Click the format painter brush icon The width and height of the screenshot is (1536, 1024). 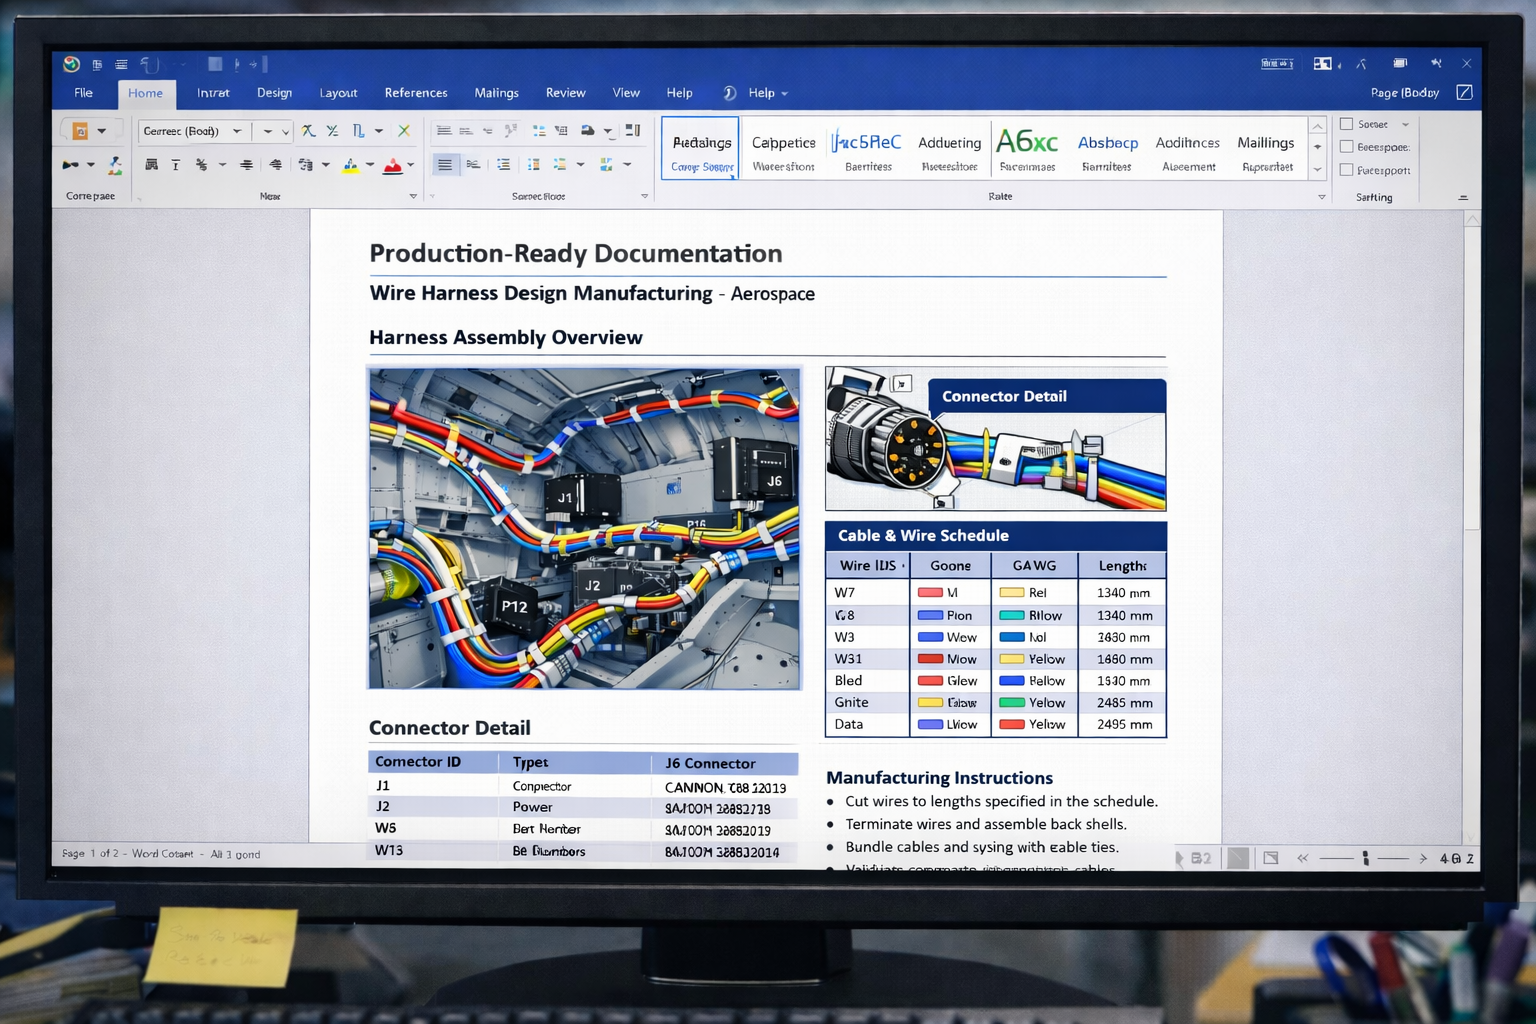115,165
